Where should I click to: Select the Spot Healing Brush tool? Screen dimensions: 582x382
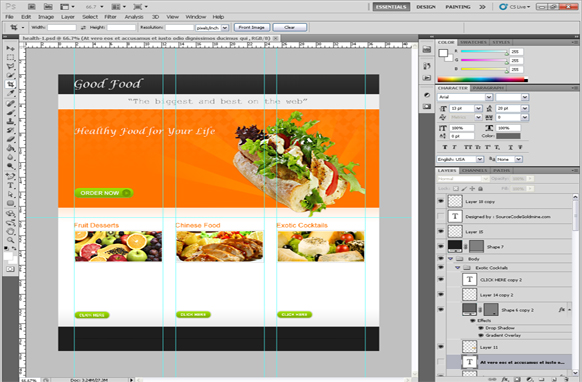click(10, 104)
